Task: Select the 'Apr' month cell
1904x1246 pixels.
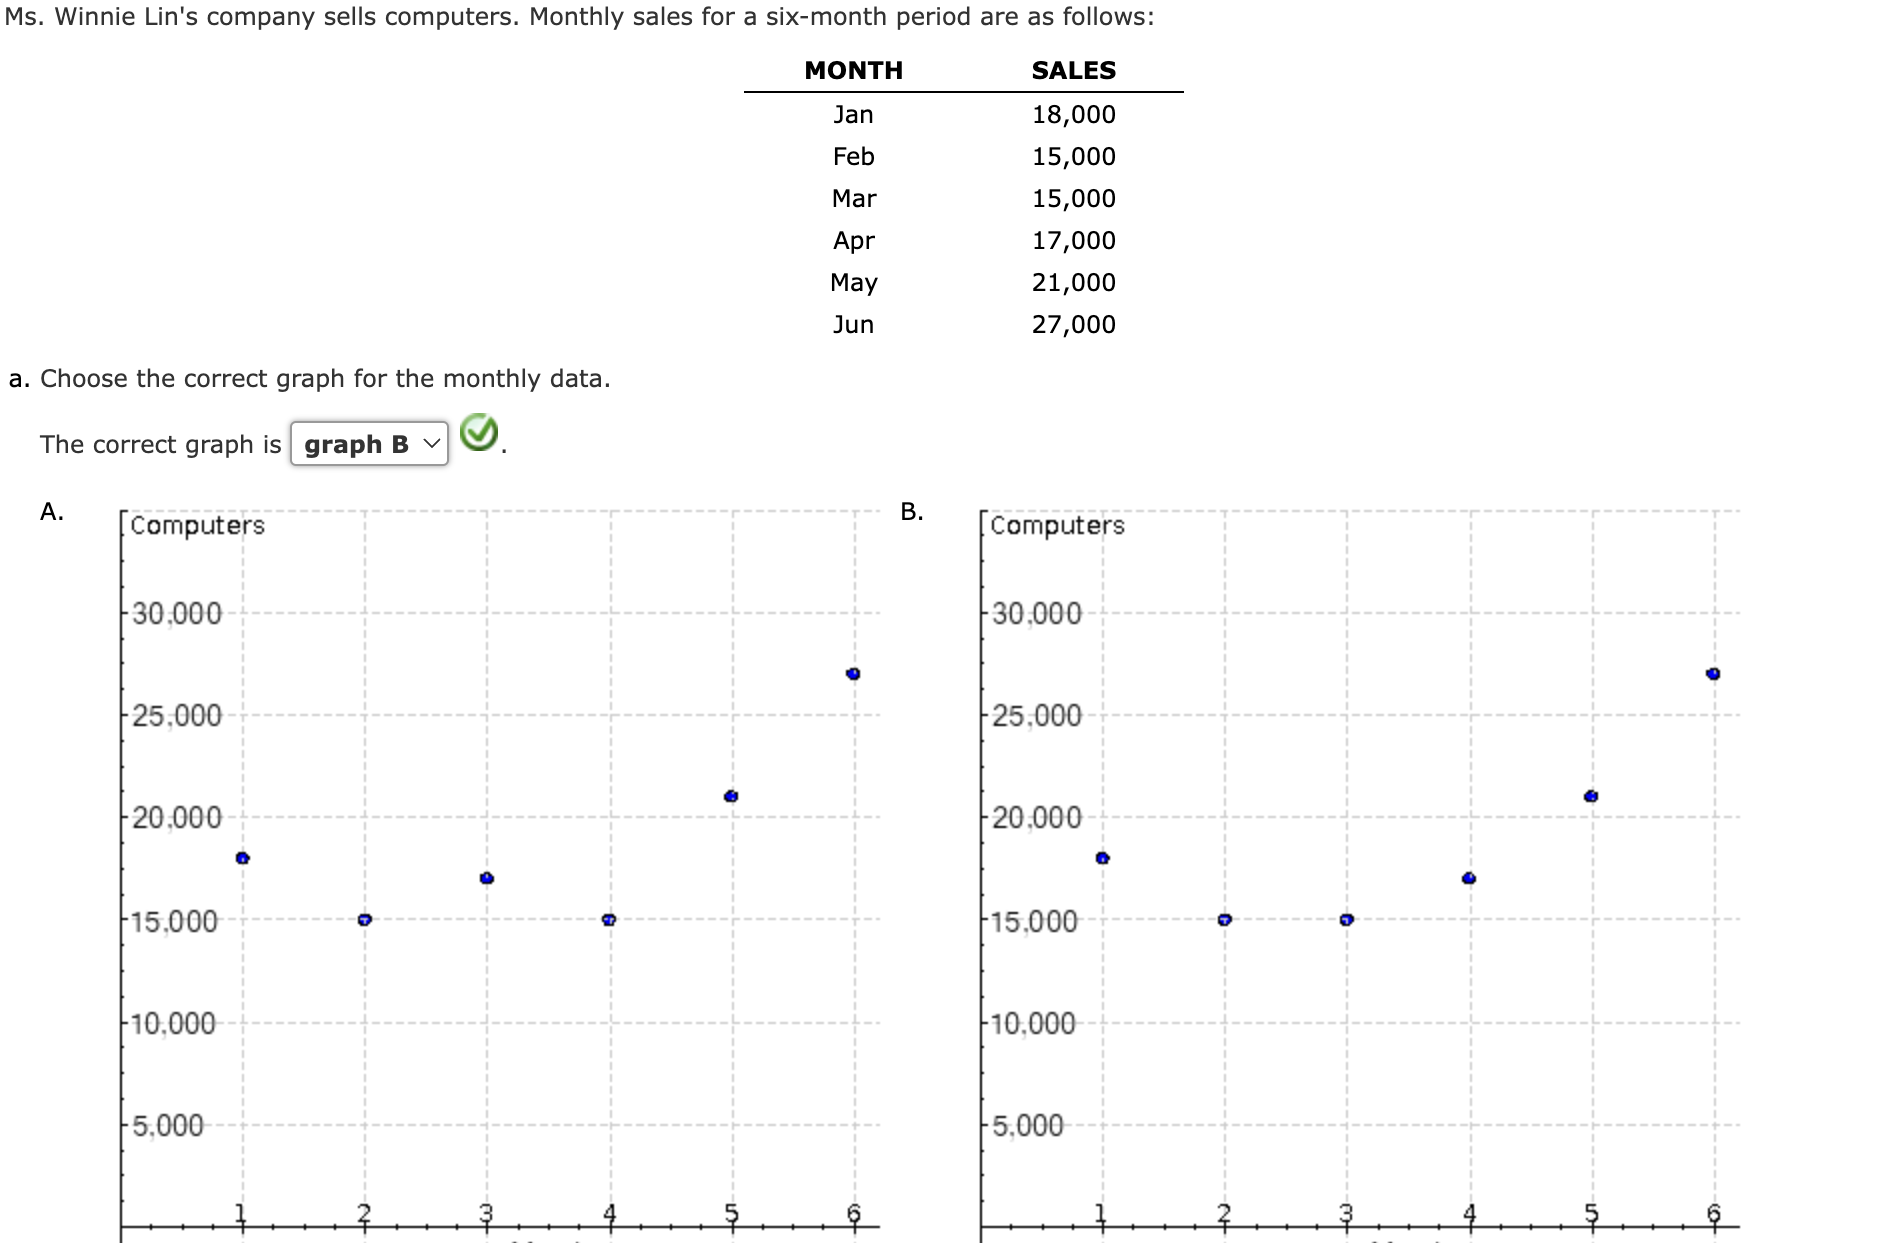Action: [x=853, y=240]
